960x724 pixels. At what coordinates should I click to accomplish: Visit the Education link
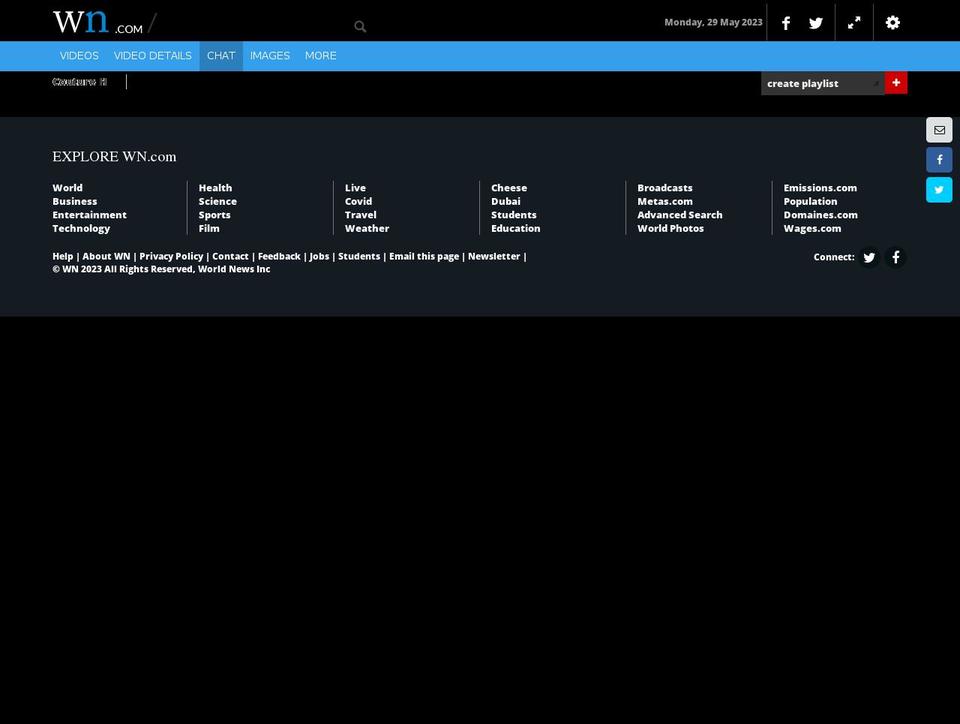click(x=516, y=228)
